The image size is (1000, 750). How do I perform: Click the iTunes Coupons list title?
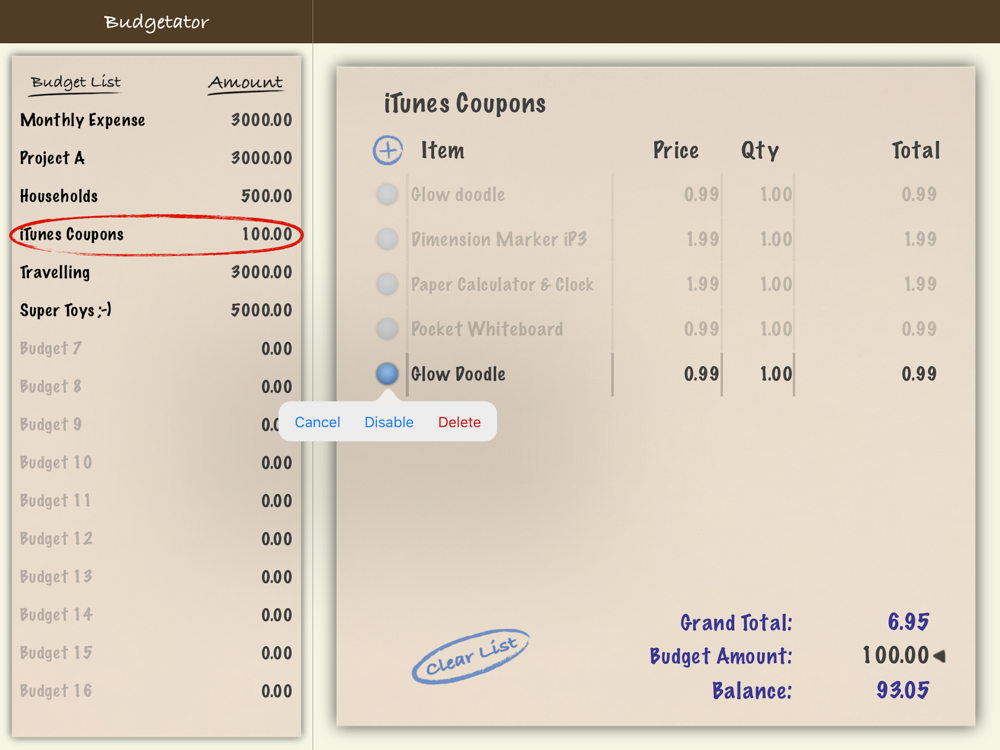pyautogui.click(x=464, y=103)
